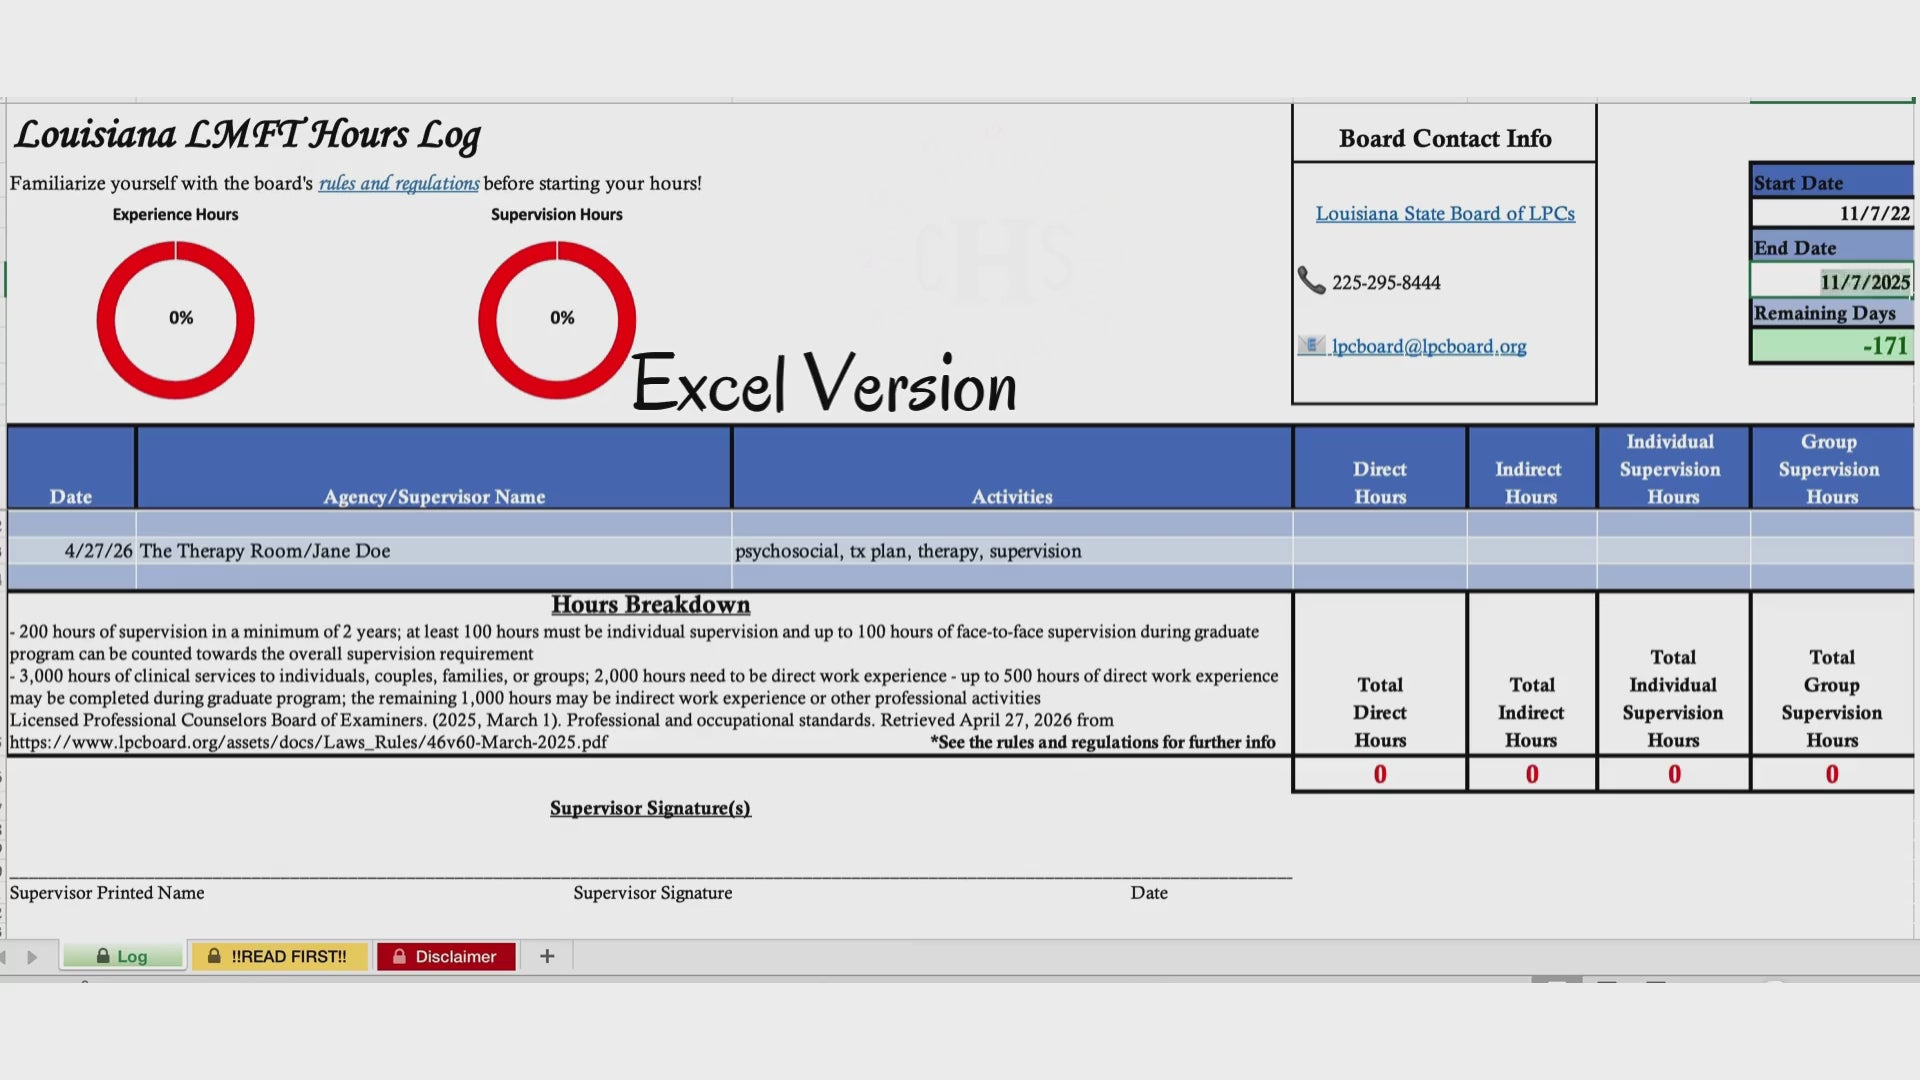Switch to the Log sheet tab
This screenshot has height=1080, width=1920.
tap(123, 956)
